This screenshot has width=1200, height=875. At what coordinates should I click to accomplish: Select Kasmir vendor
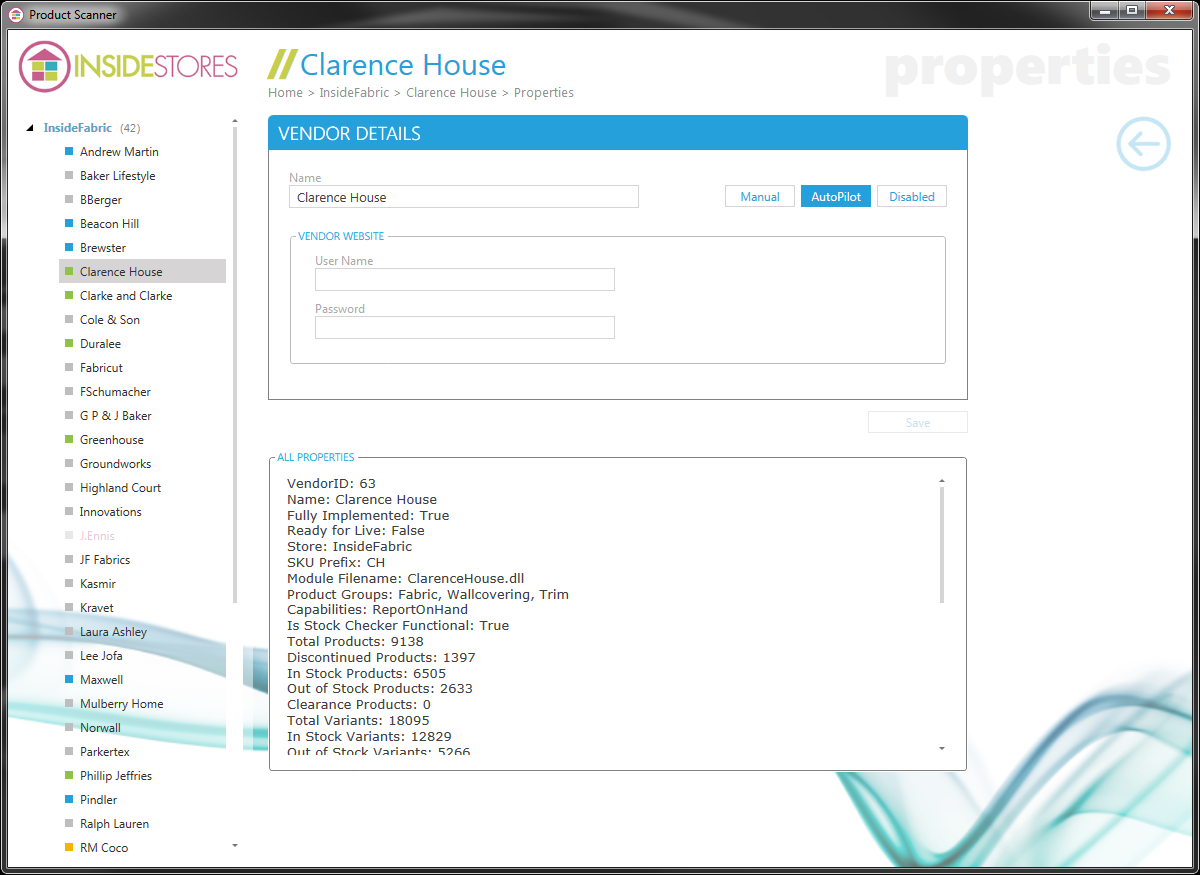pos(98,584)
